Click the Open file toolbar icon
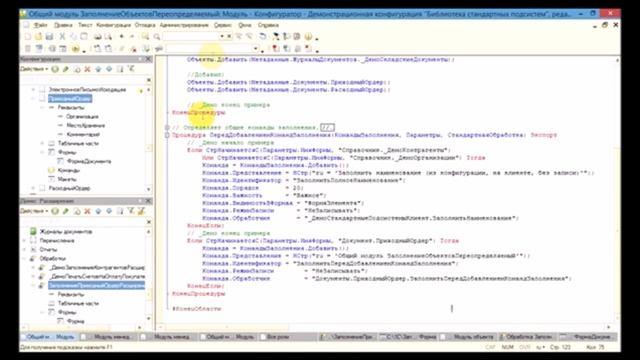The width and height of the screenshot is (640, 360). 38,37
